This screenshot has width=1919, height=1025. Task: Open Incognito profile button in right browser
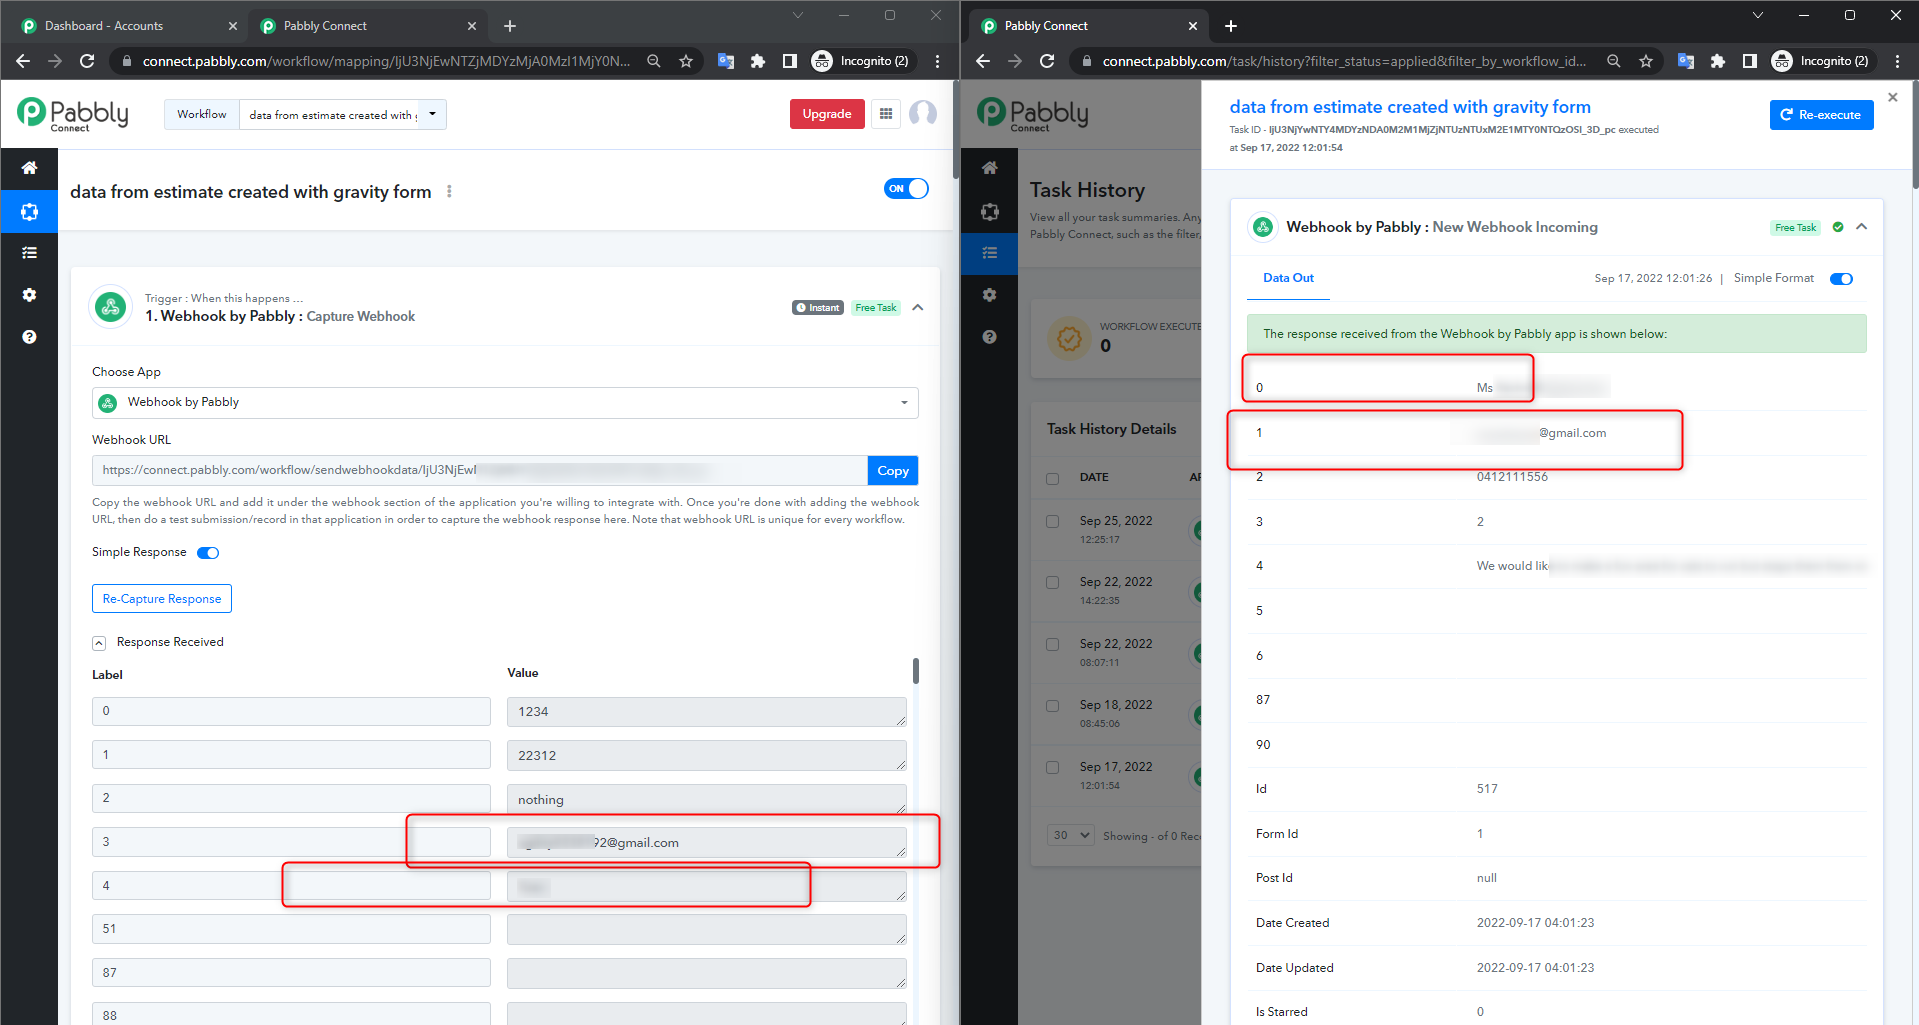(1820, 61)
